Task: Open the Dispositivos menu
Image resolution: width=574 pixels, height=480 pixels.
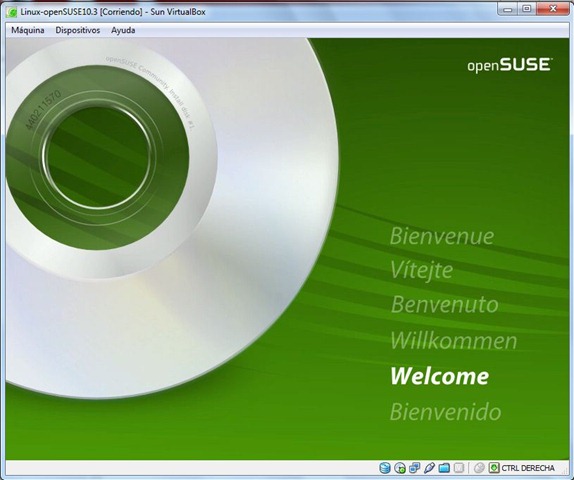Action: [x=78, y=30]
